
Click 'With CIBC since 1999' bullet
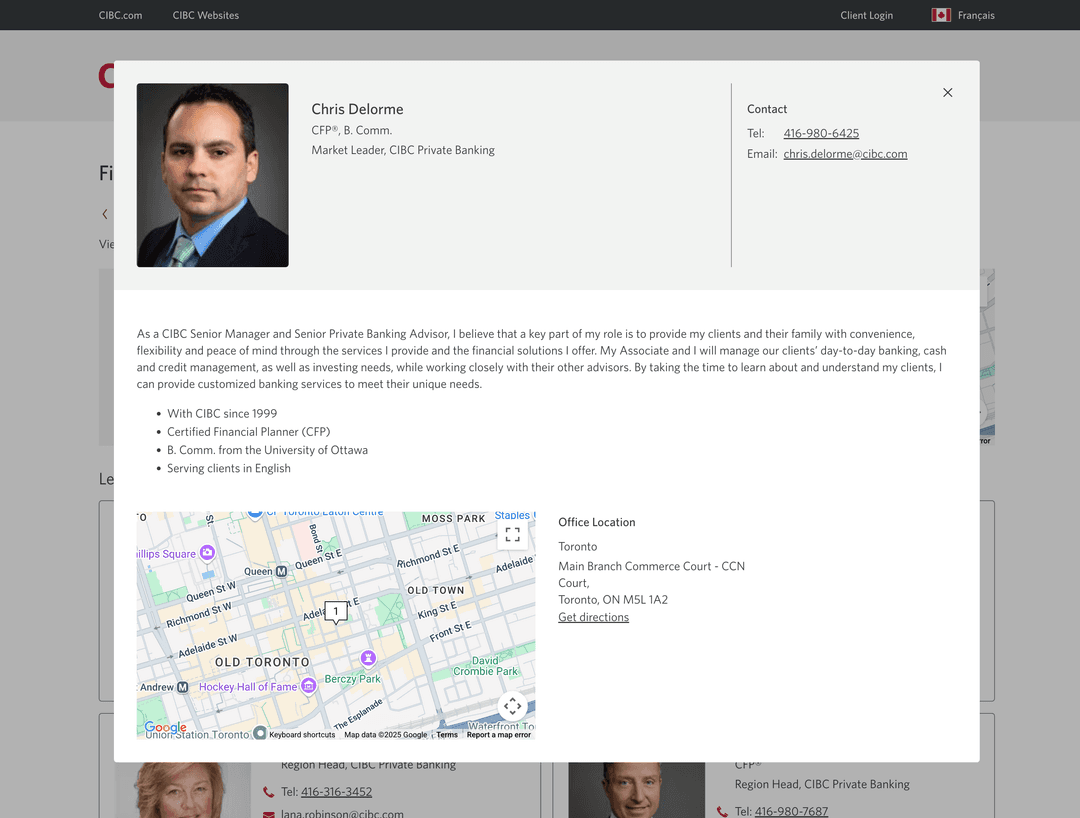point(222,414)
